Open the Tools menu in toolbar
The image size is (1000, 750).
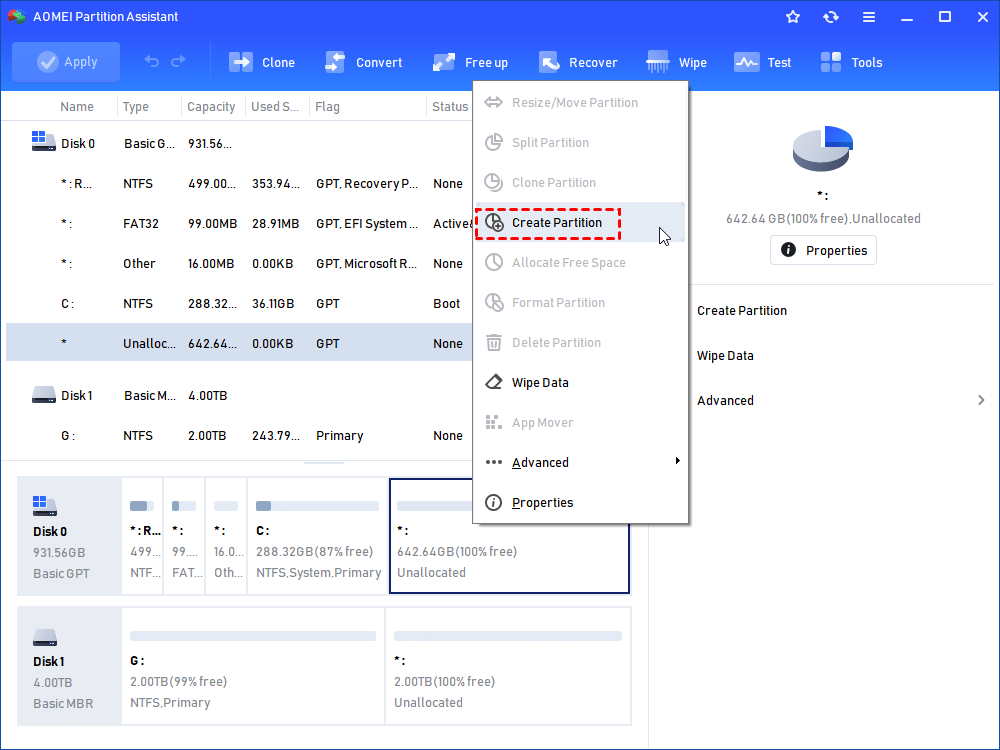click(x=851, y=62)
